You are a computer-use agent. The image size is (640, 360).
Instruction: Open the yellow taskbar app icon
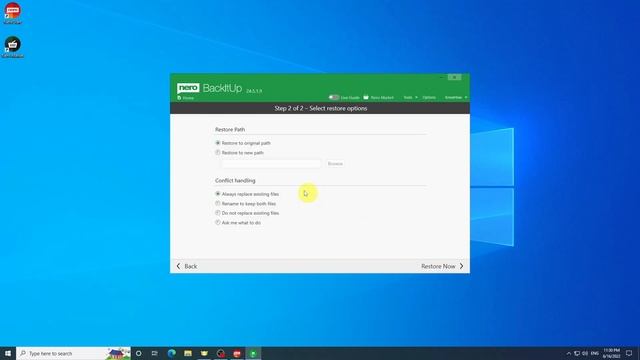point(204,353)
